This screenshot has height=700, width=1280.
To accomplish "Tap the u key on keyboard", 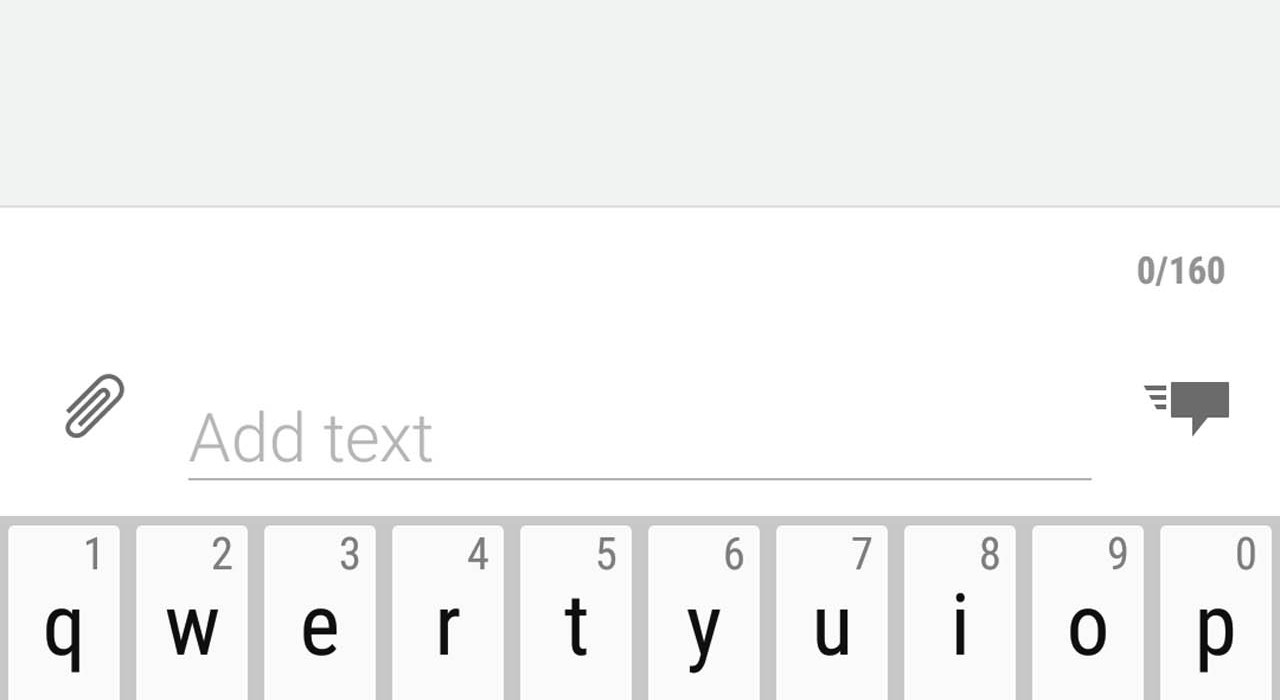I will [x=832, y=612].
